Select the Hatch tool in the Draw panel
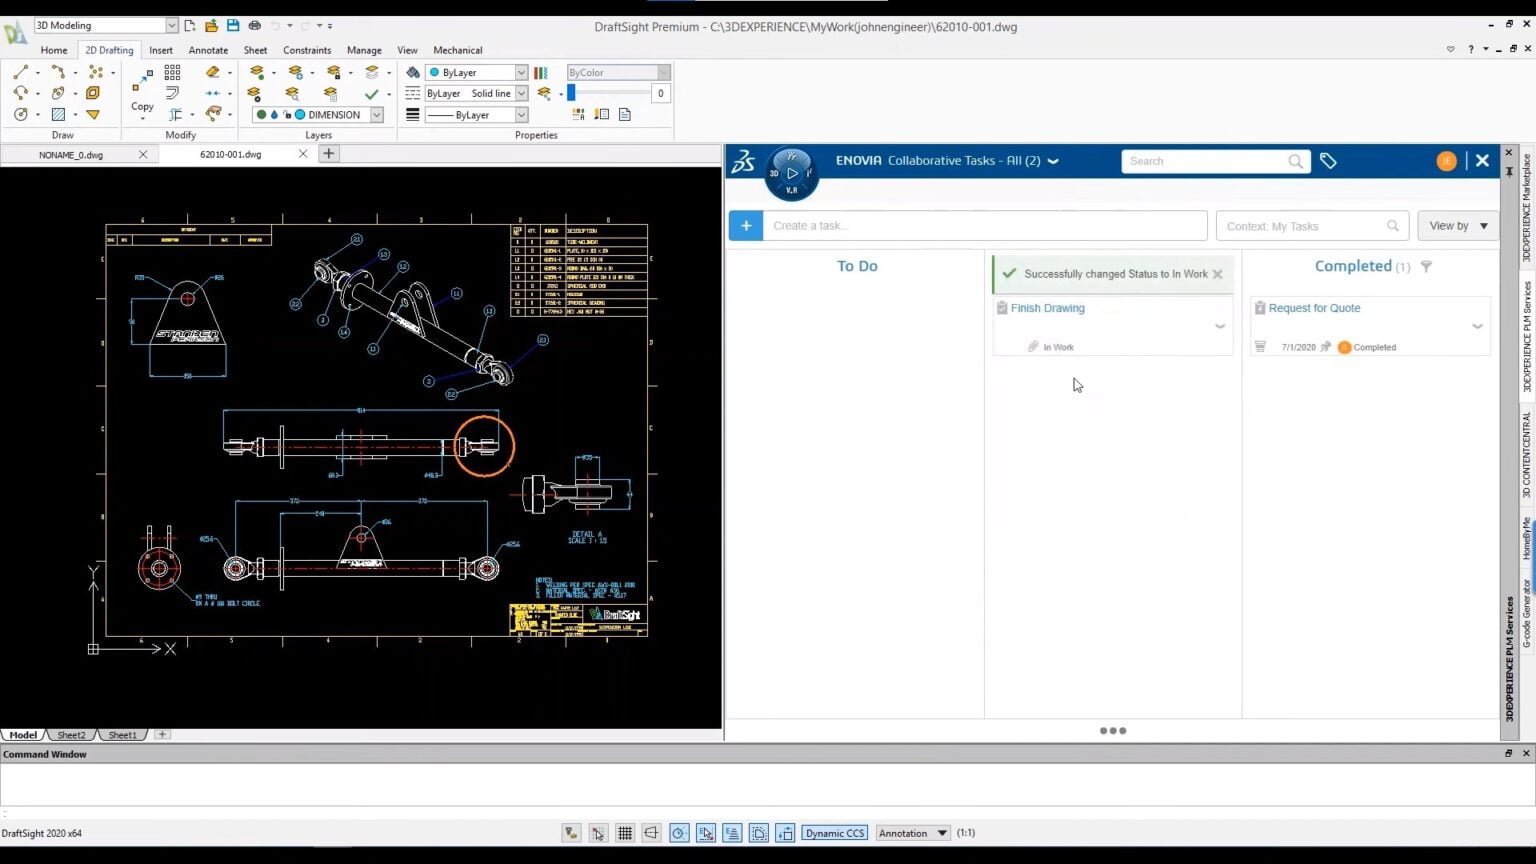Image resolution: width=1536 pixels, height=864 pixels. pos(59,113)
